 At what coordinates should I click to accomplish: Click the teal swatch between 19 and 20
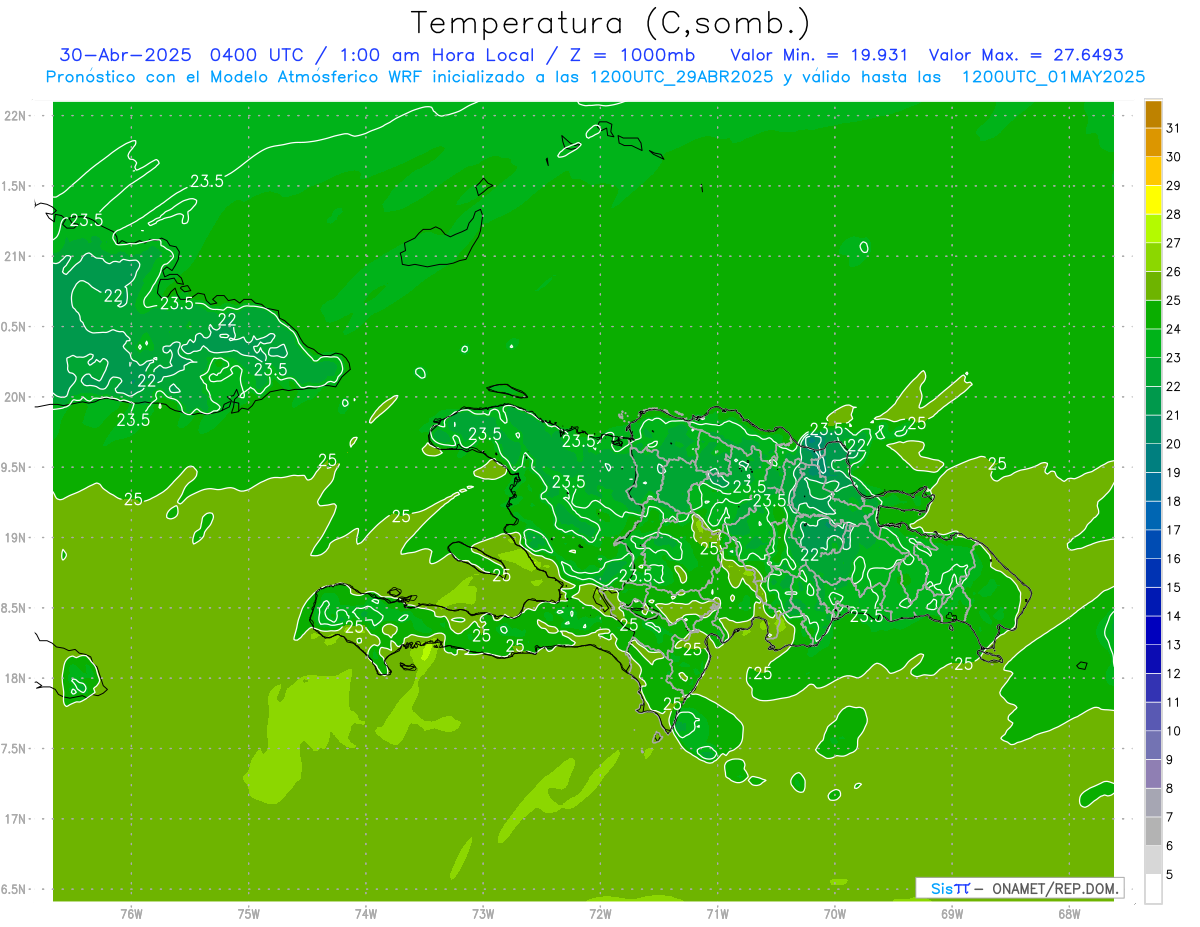click(1153, 459)
